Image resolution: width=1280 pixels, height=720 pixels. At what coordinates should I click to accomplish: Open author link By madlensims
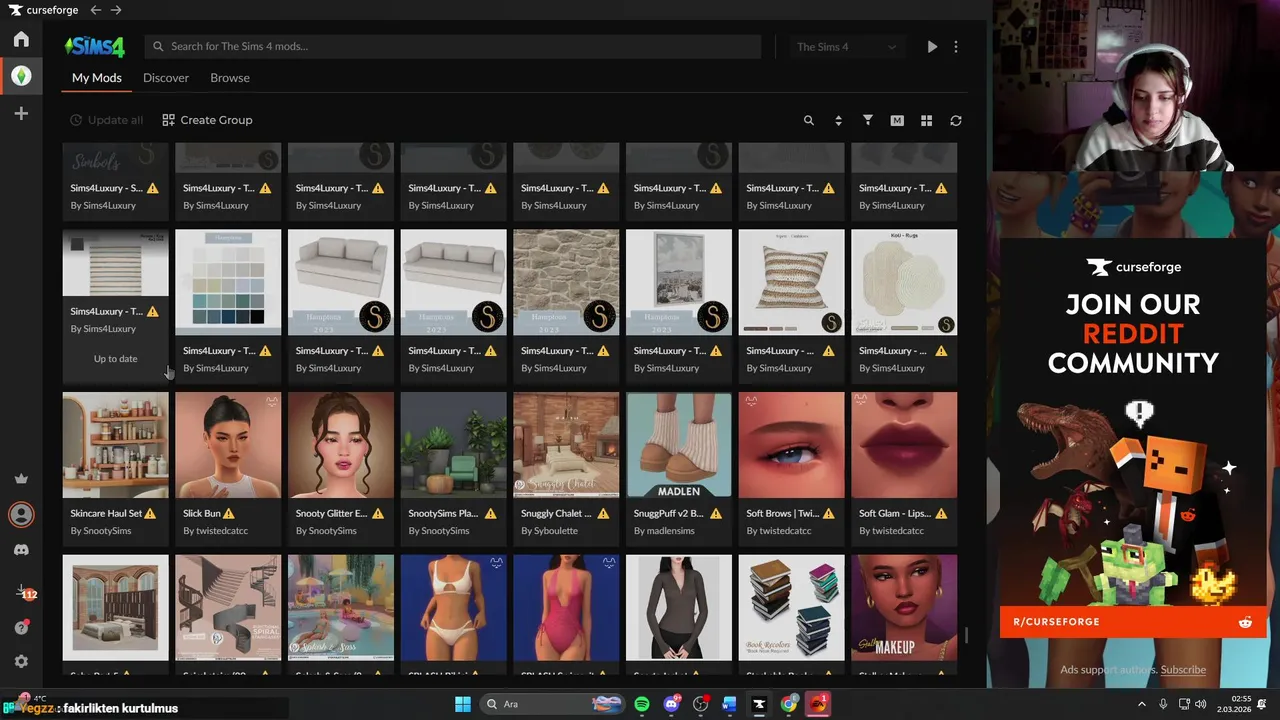(665, 531)
